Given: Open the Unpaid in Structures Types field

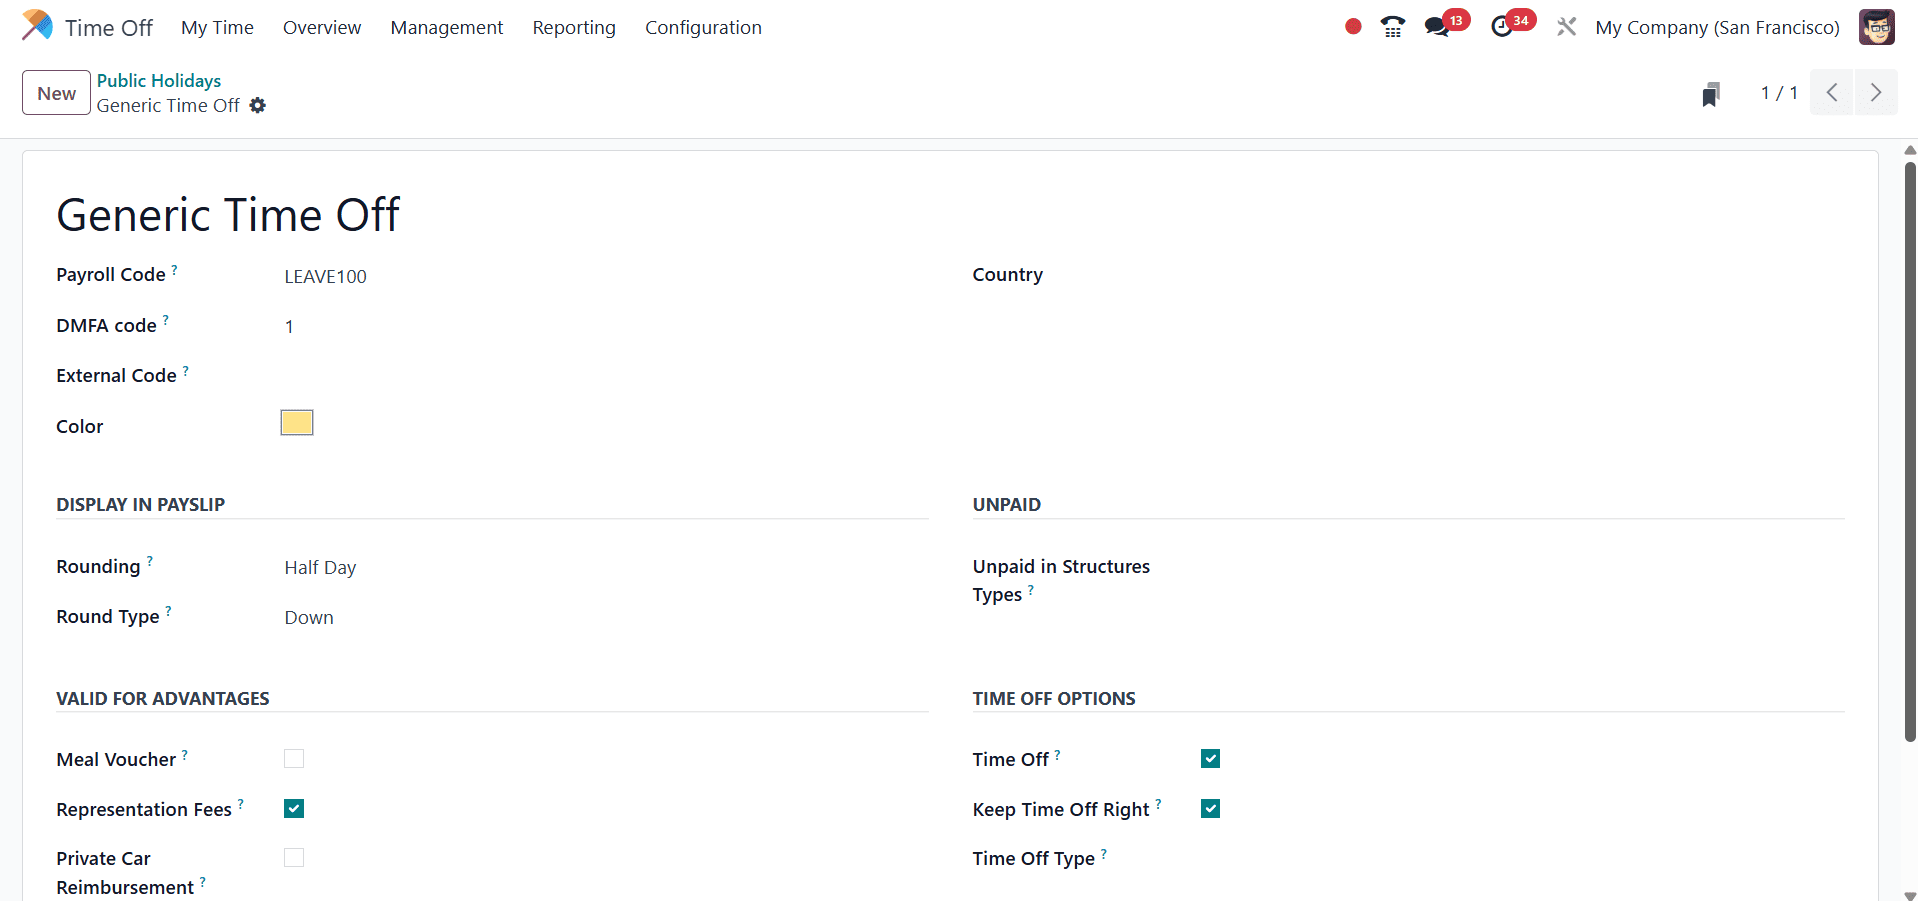Looking at the screenshot, I should pyautogui.click(x=1521, y=568).
